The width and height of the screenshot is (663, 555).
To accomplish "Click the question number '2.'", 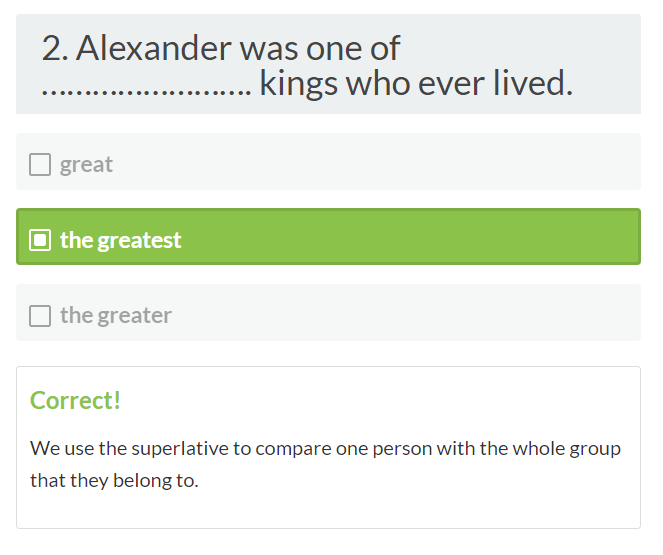I will click(55, 47).
